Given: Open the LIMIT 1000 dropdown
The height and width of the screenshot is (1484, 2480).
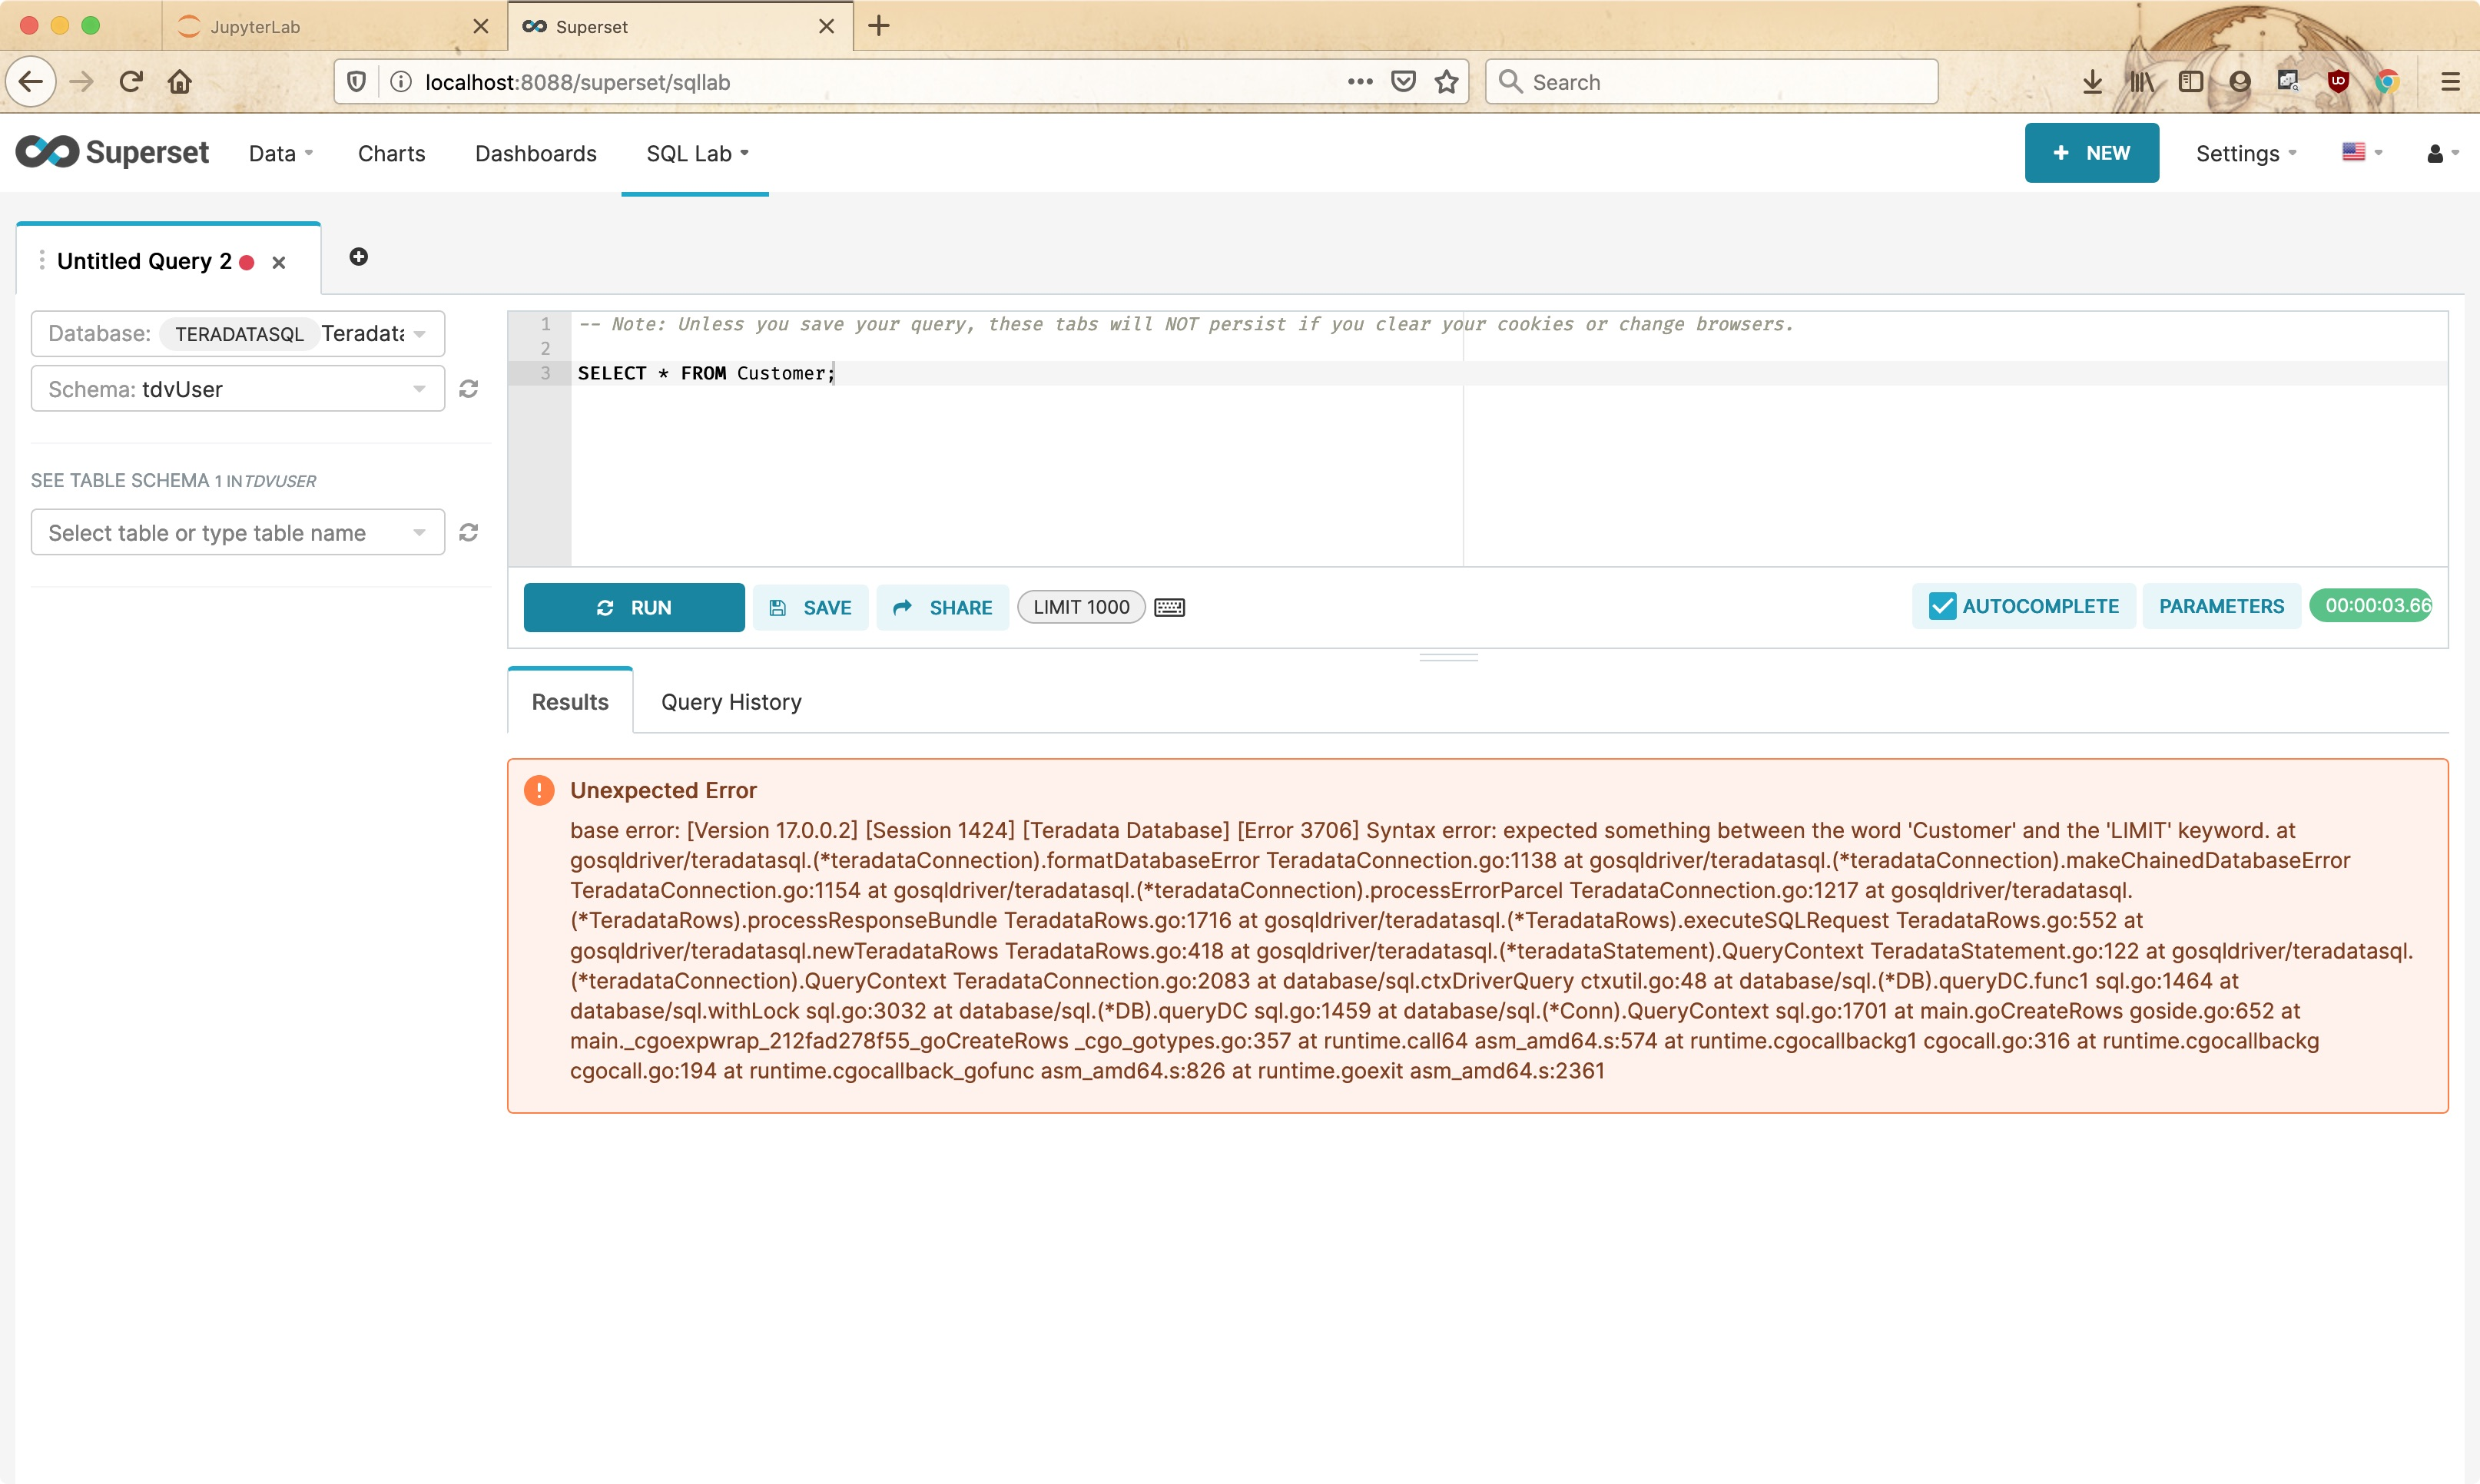Looking at the screenshot, I should pyautogui.click(x=1081, y=607).
